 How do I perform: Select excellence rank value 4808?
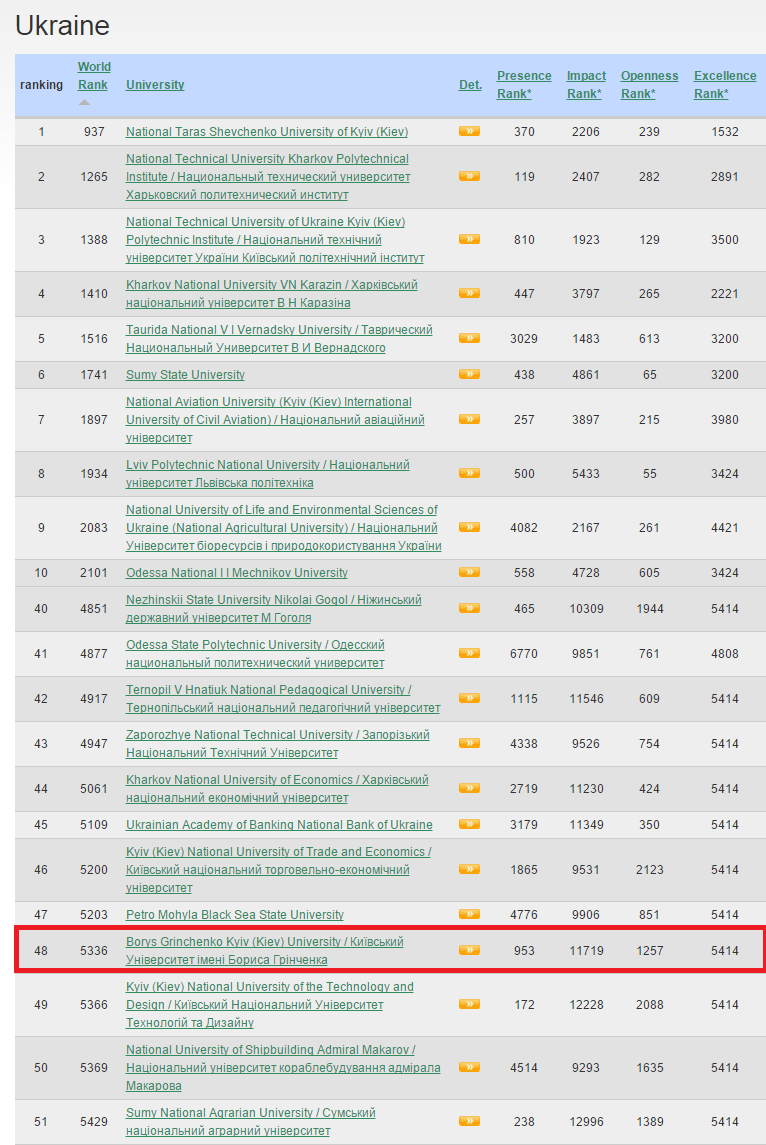pyautogui.click(x=724, y=654)
